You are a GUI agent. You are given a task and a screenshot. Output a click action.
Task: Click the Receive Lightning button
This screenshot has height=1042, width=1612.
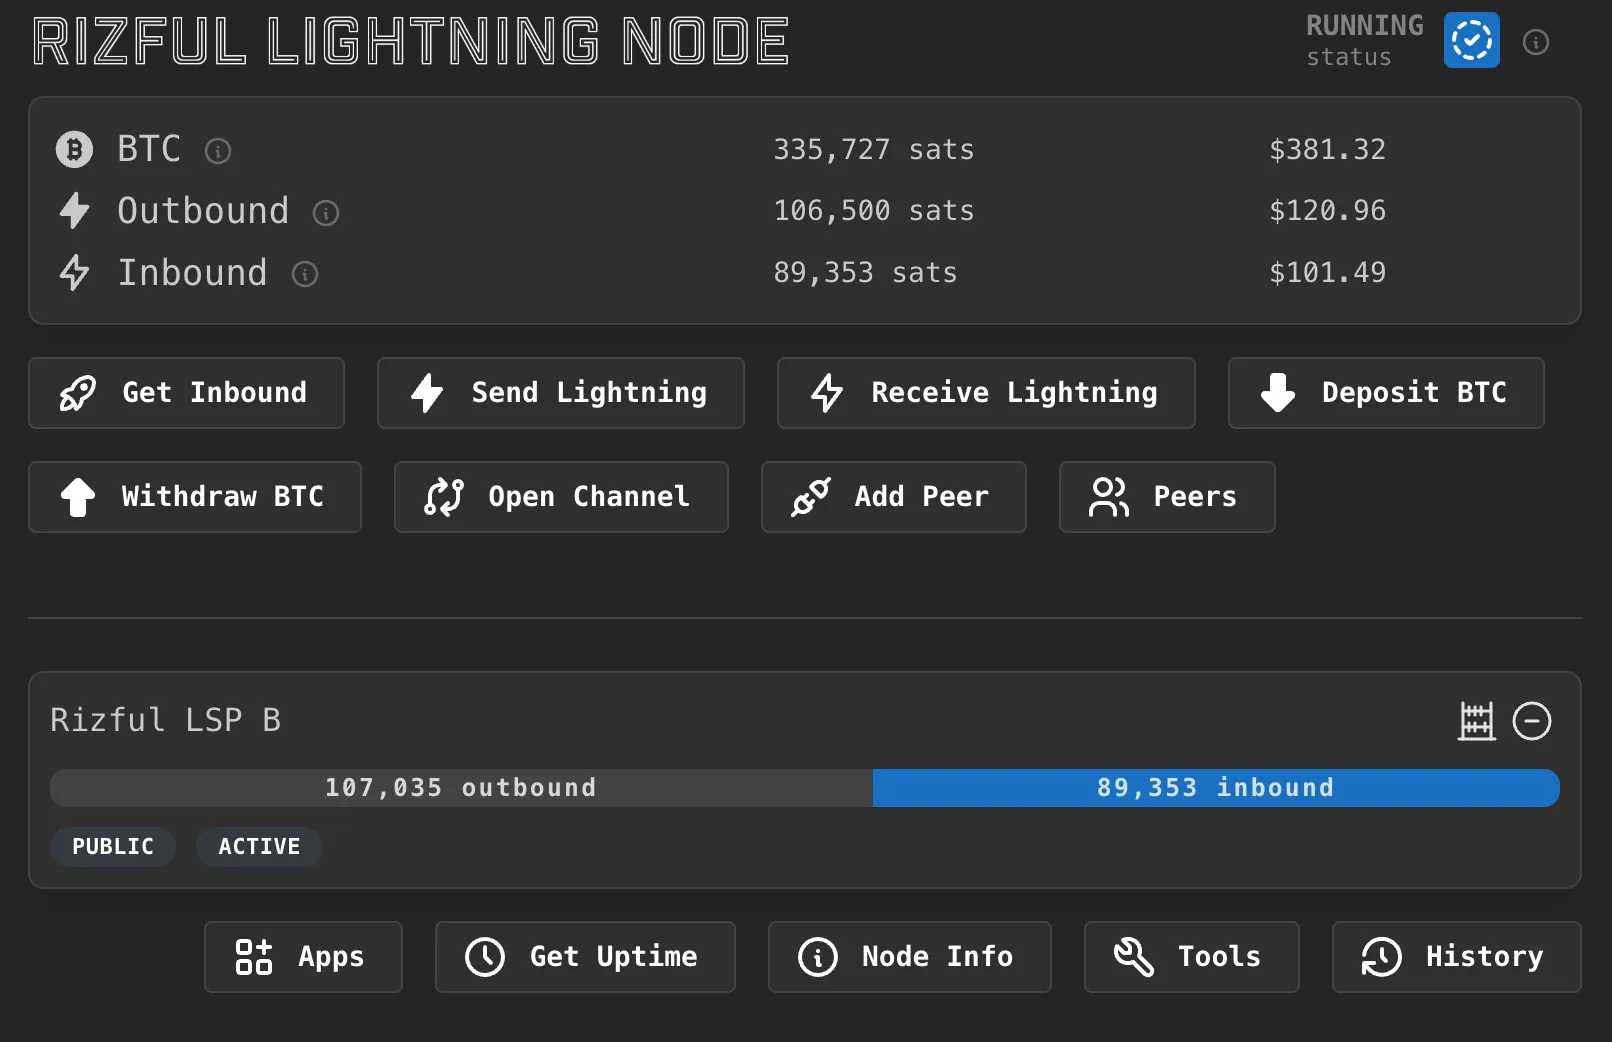point(985,393)
